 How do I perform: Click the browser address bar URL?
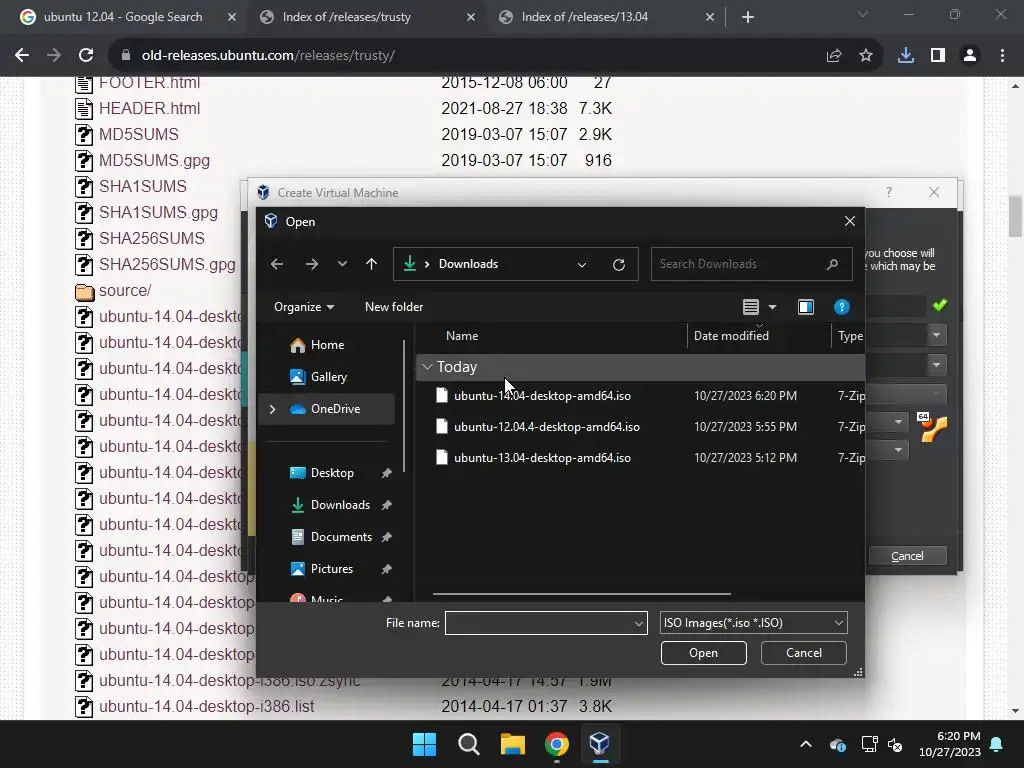click(268, 56)
